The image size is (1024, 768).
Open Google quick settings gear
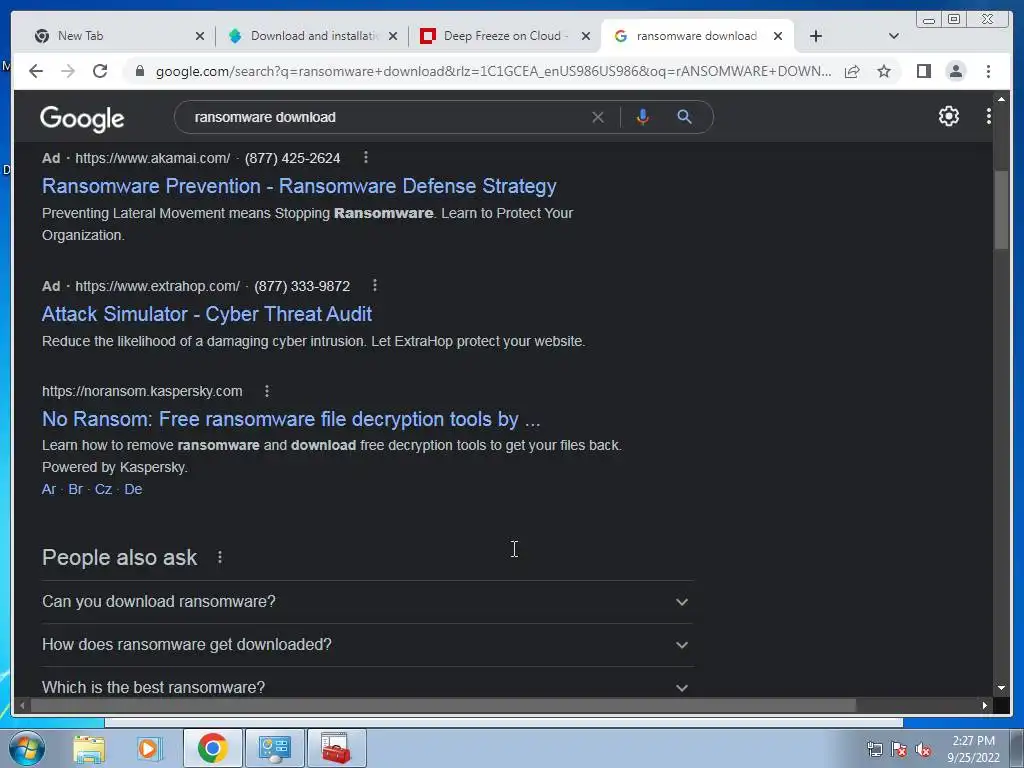[x=948, y=116]
